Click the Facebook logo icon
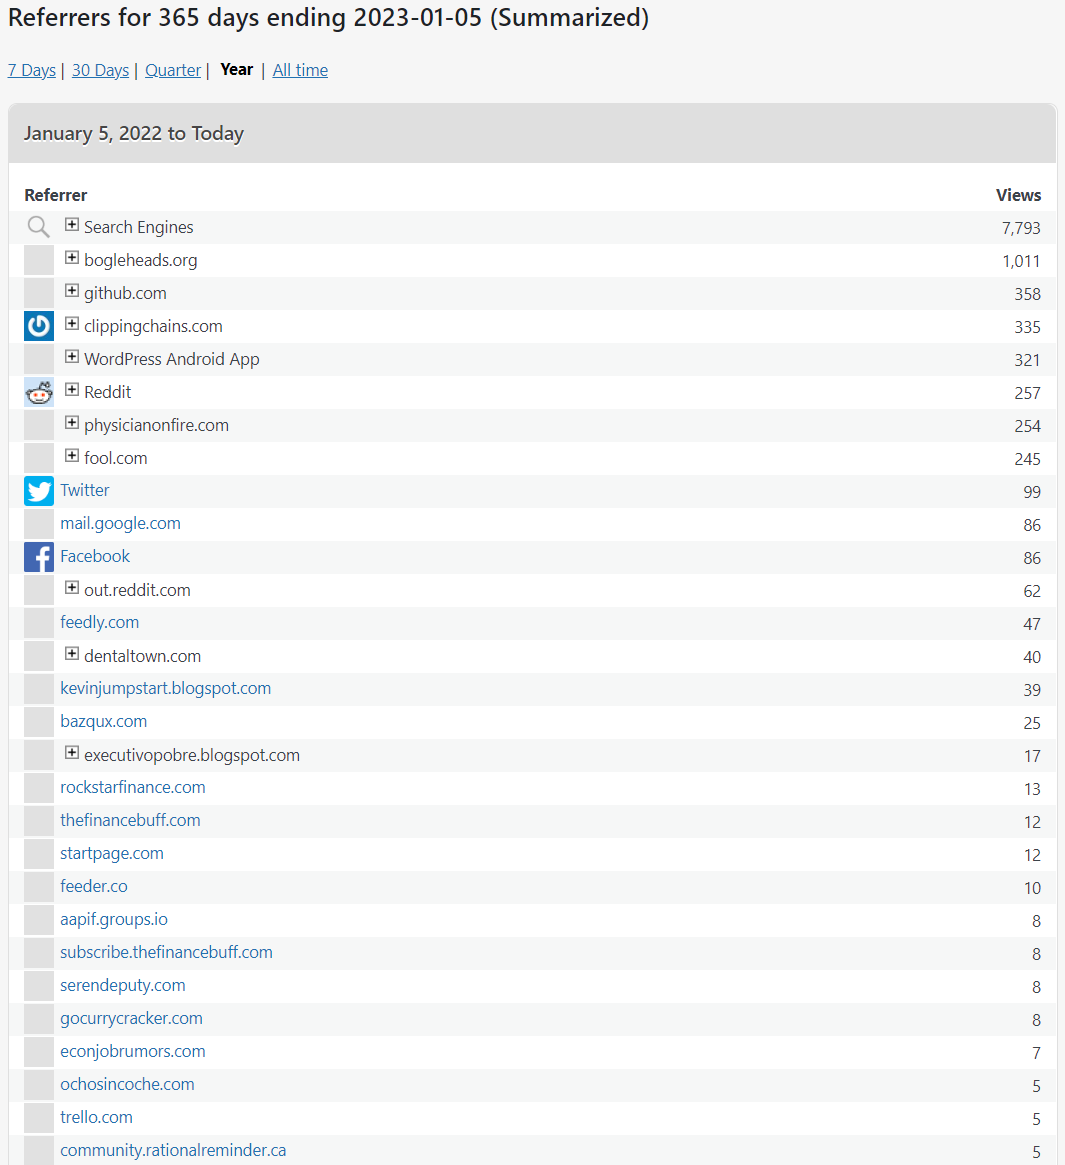This screenshot has width=1065, height=1165. point(39,557)
